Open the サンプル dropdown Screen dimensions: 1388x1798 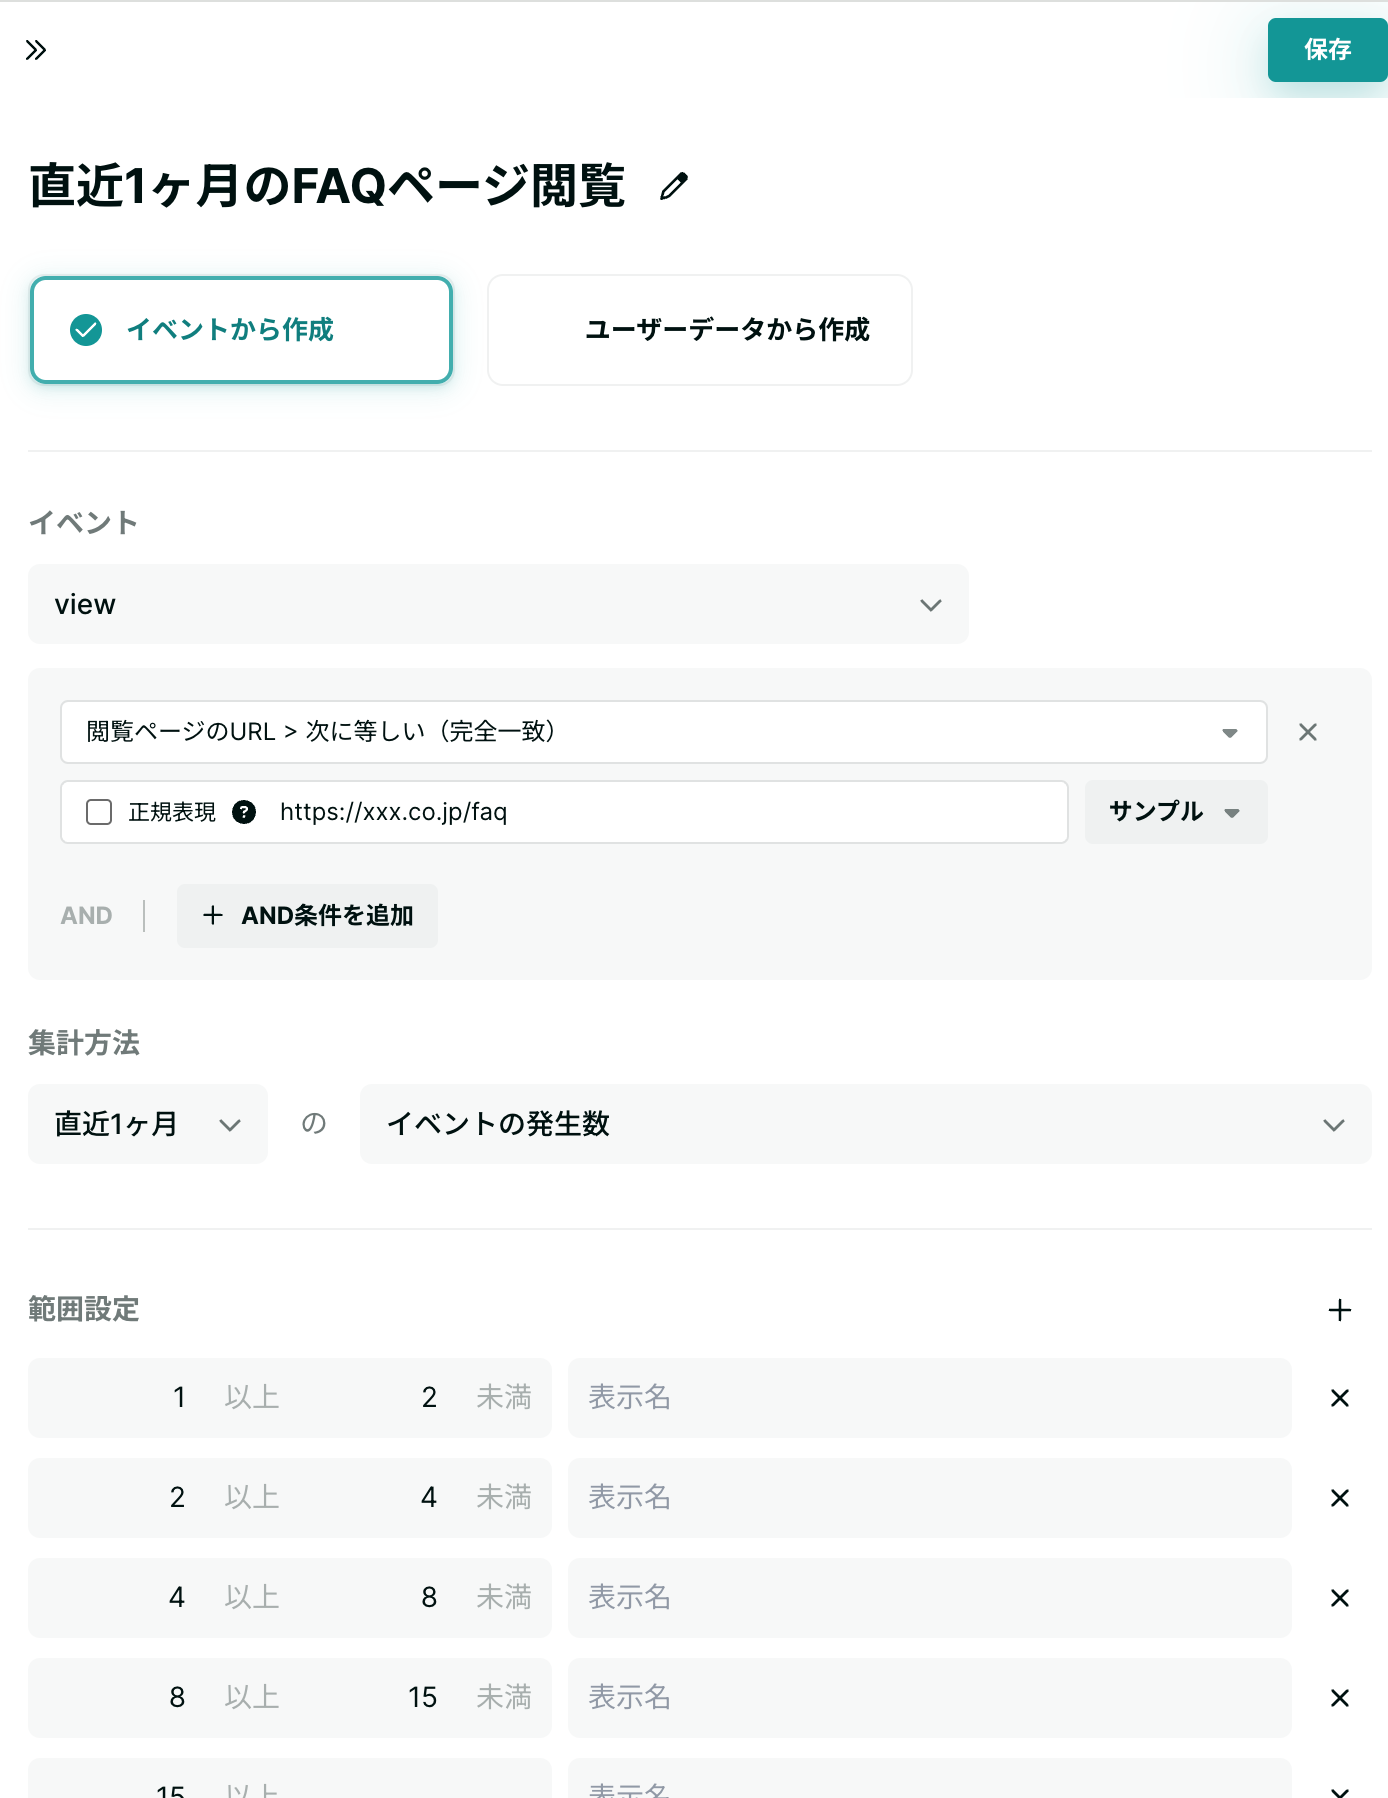click(1176, 812)
